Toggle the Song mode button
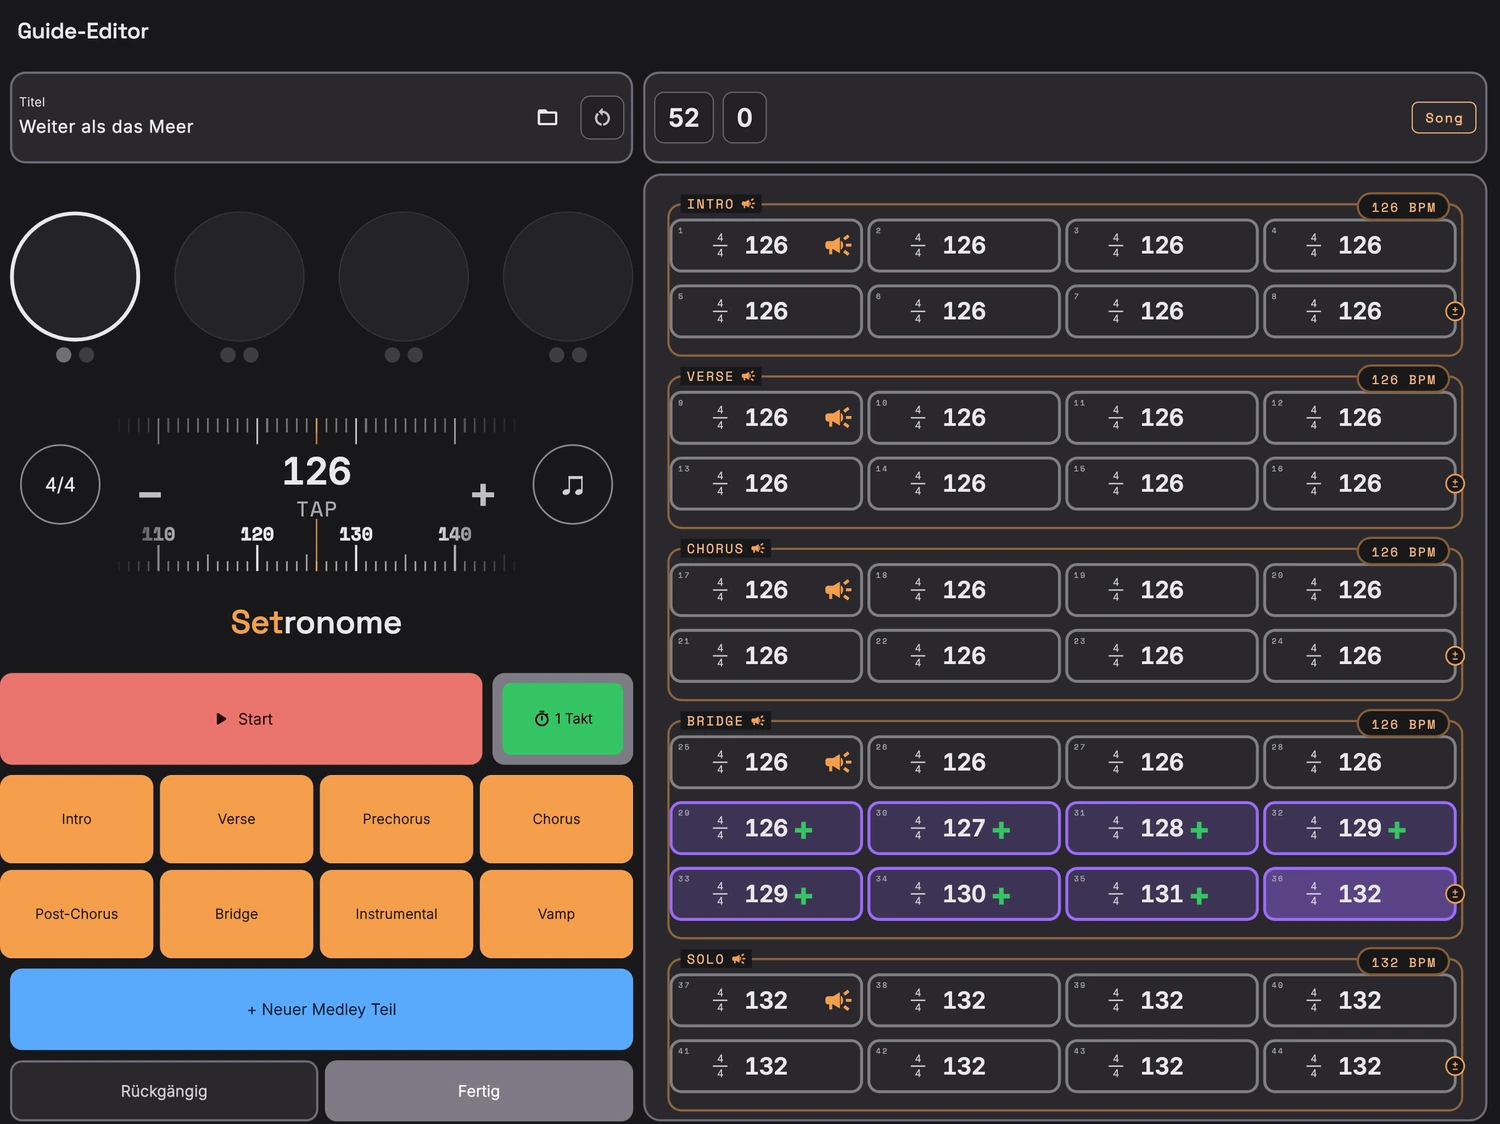The width and height of the screenshot is (1500, 1124). 1443,118
